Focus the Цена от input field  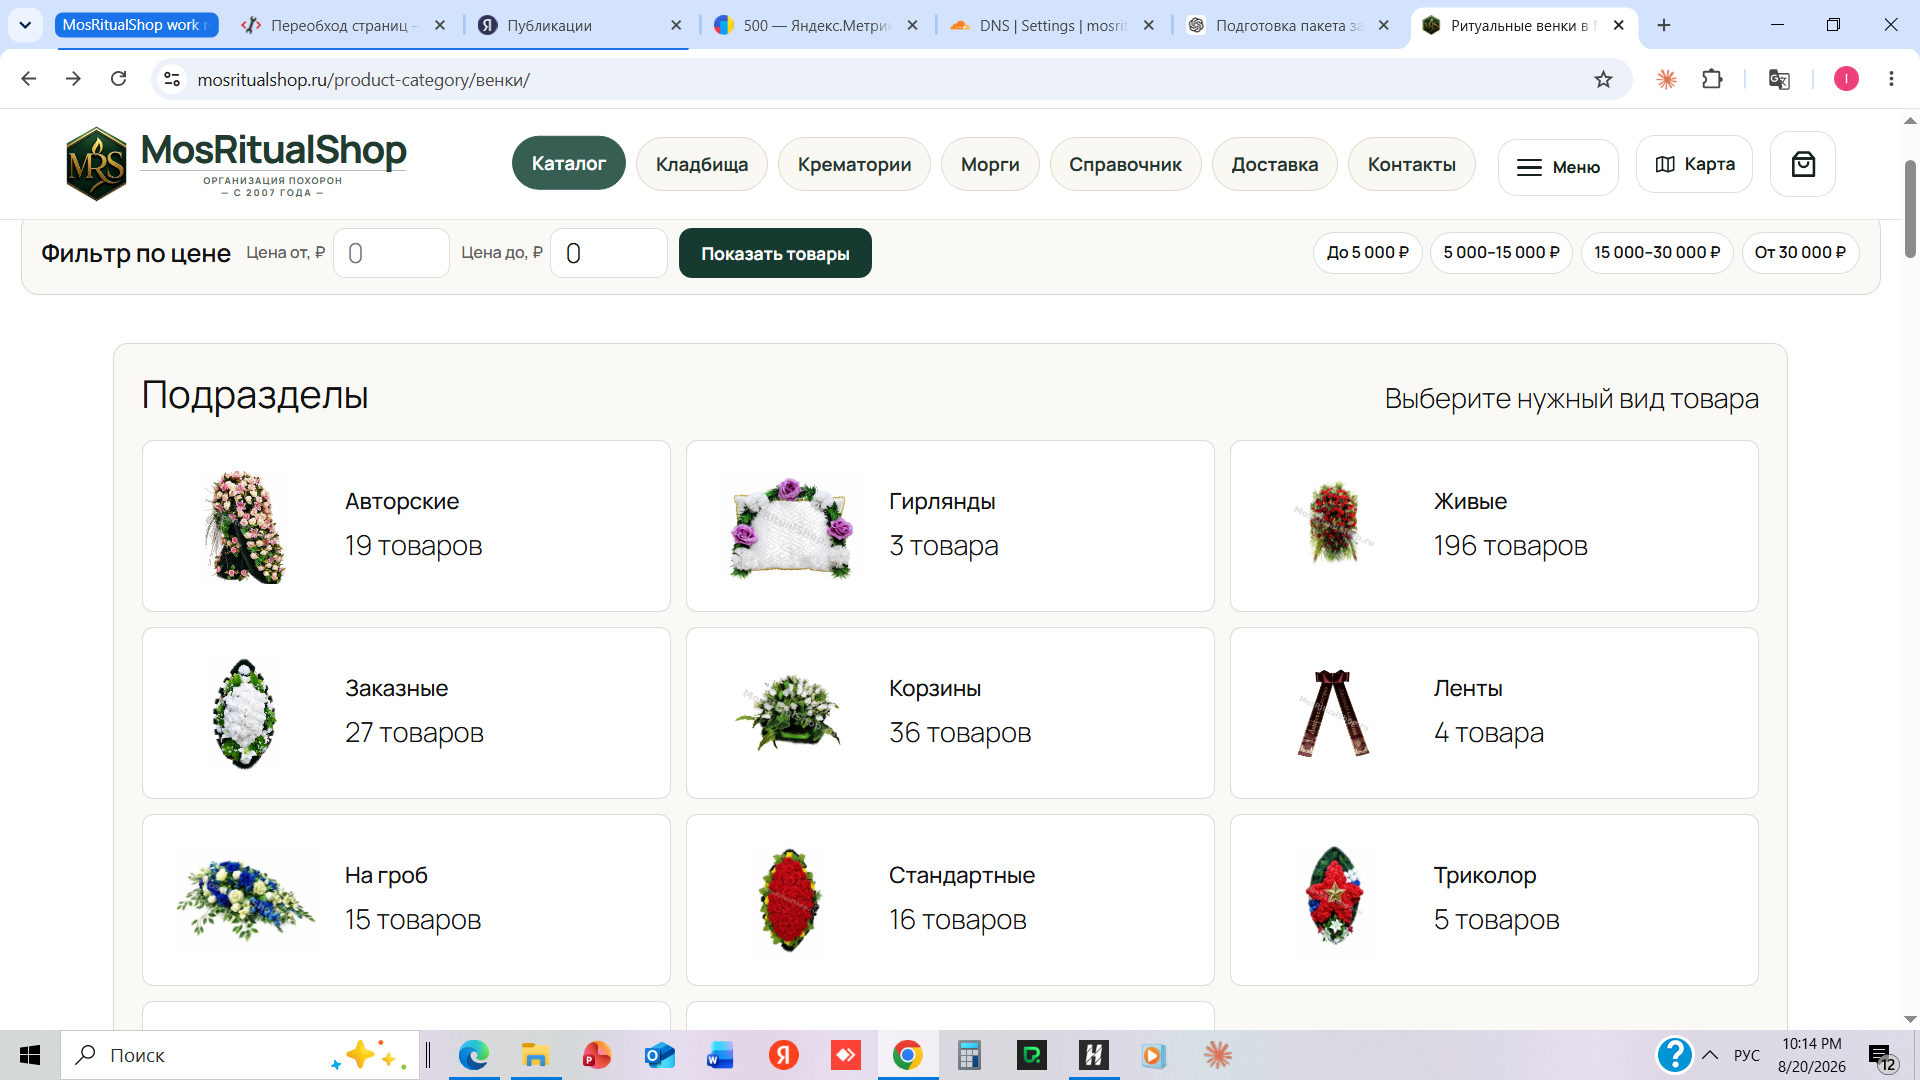pyautogui.click(x=391, y=253)
